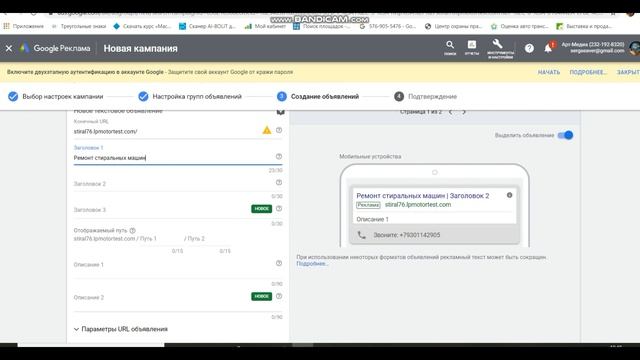Click ad headline in mobile preview

pos(422,196)
